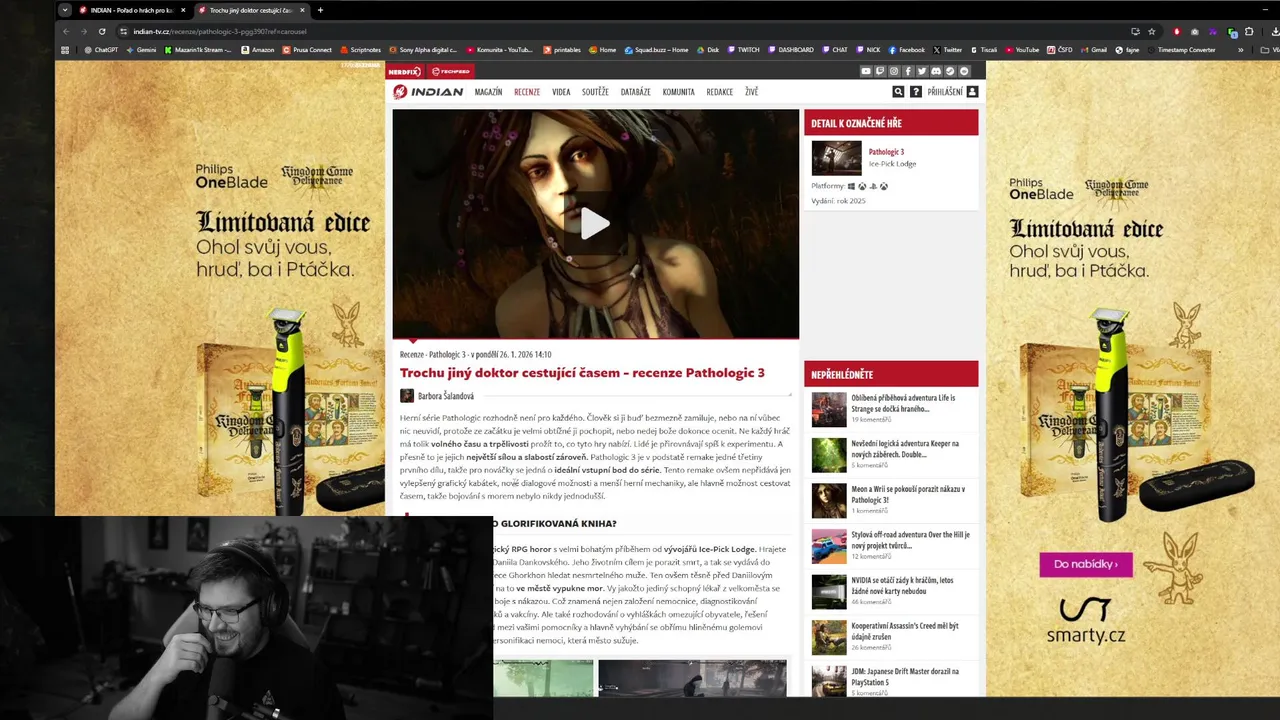Click the red recording extension icon

pos(1177,31)
